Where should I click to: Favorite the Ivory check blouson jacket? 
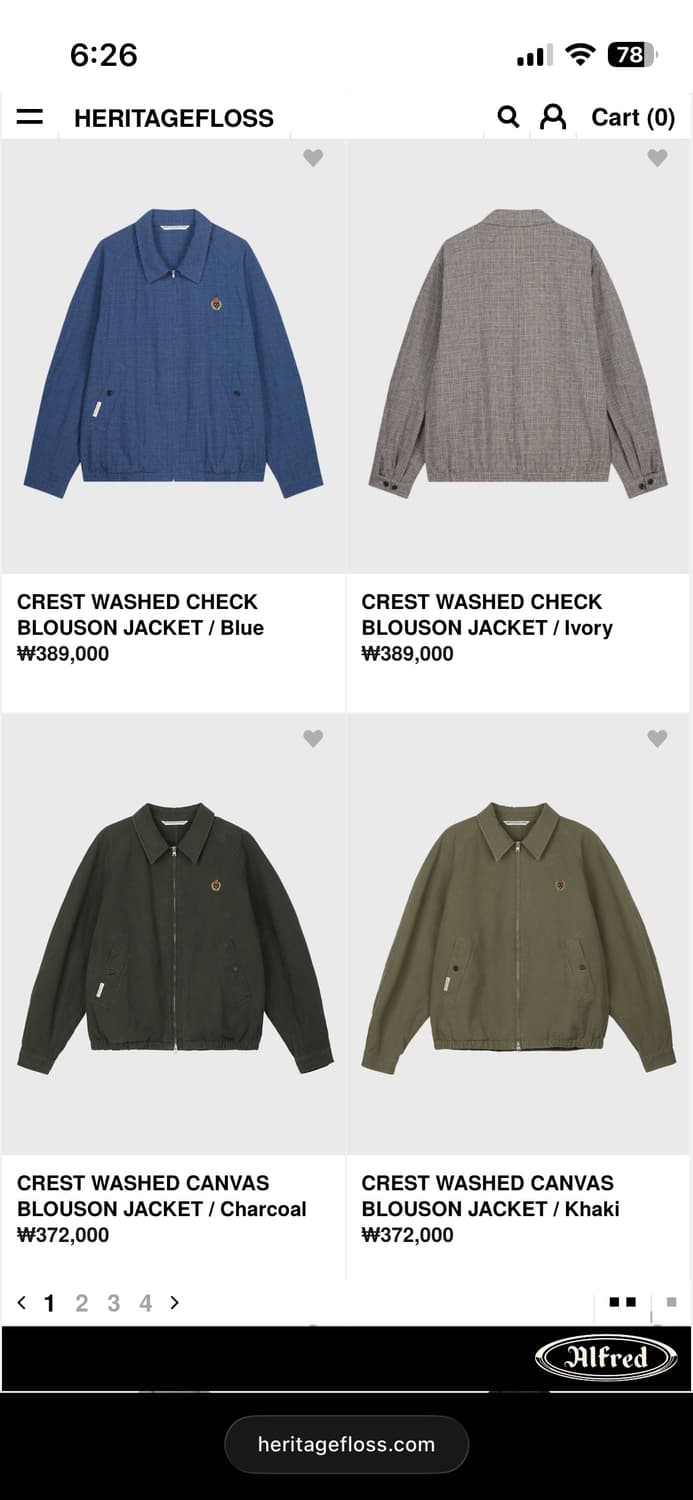click(x=657, y=158)
